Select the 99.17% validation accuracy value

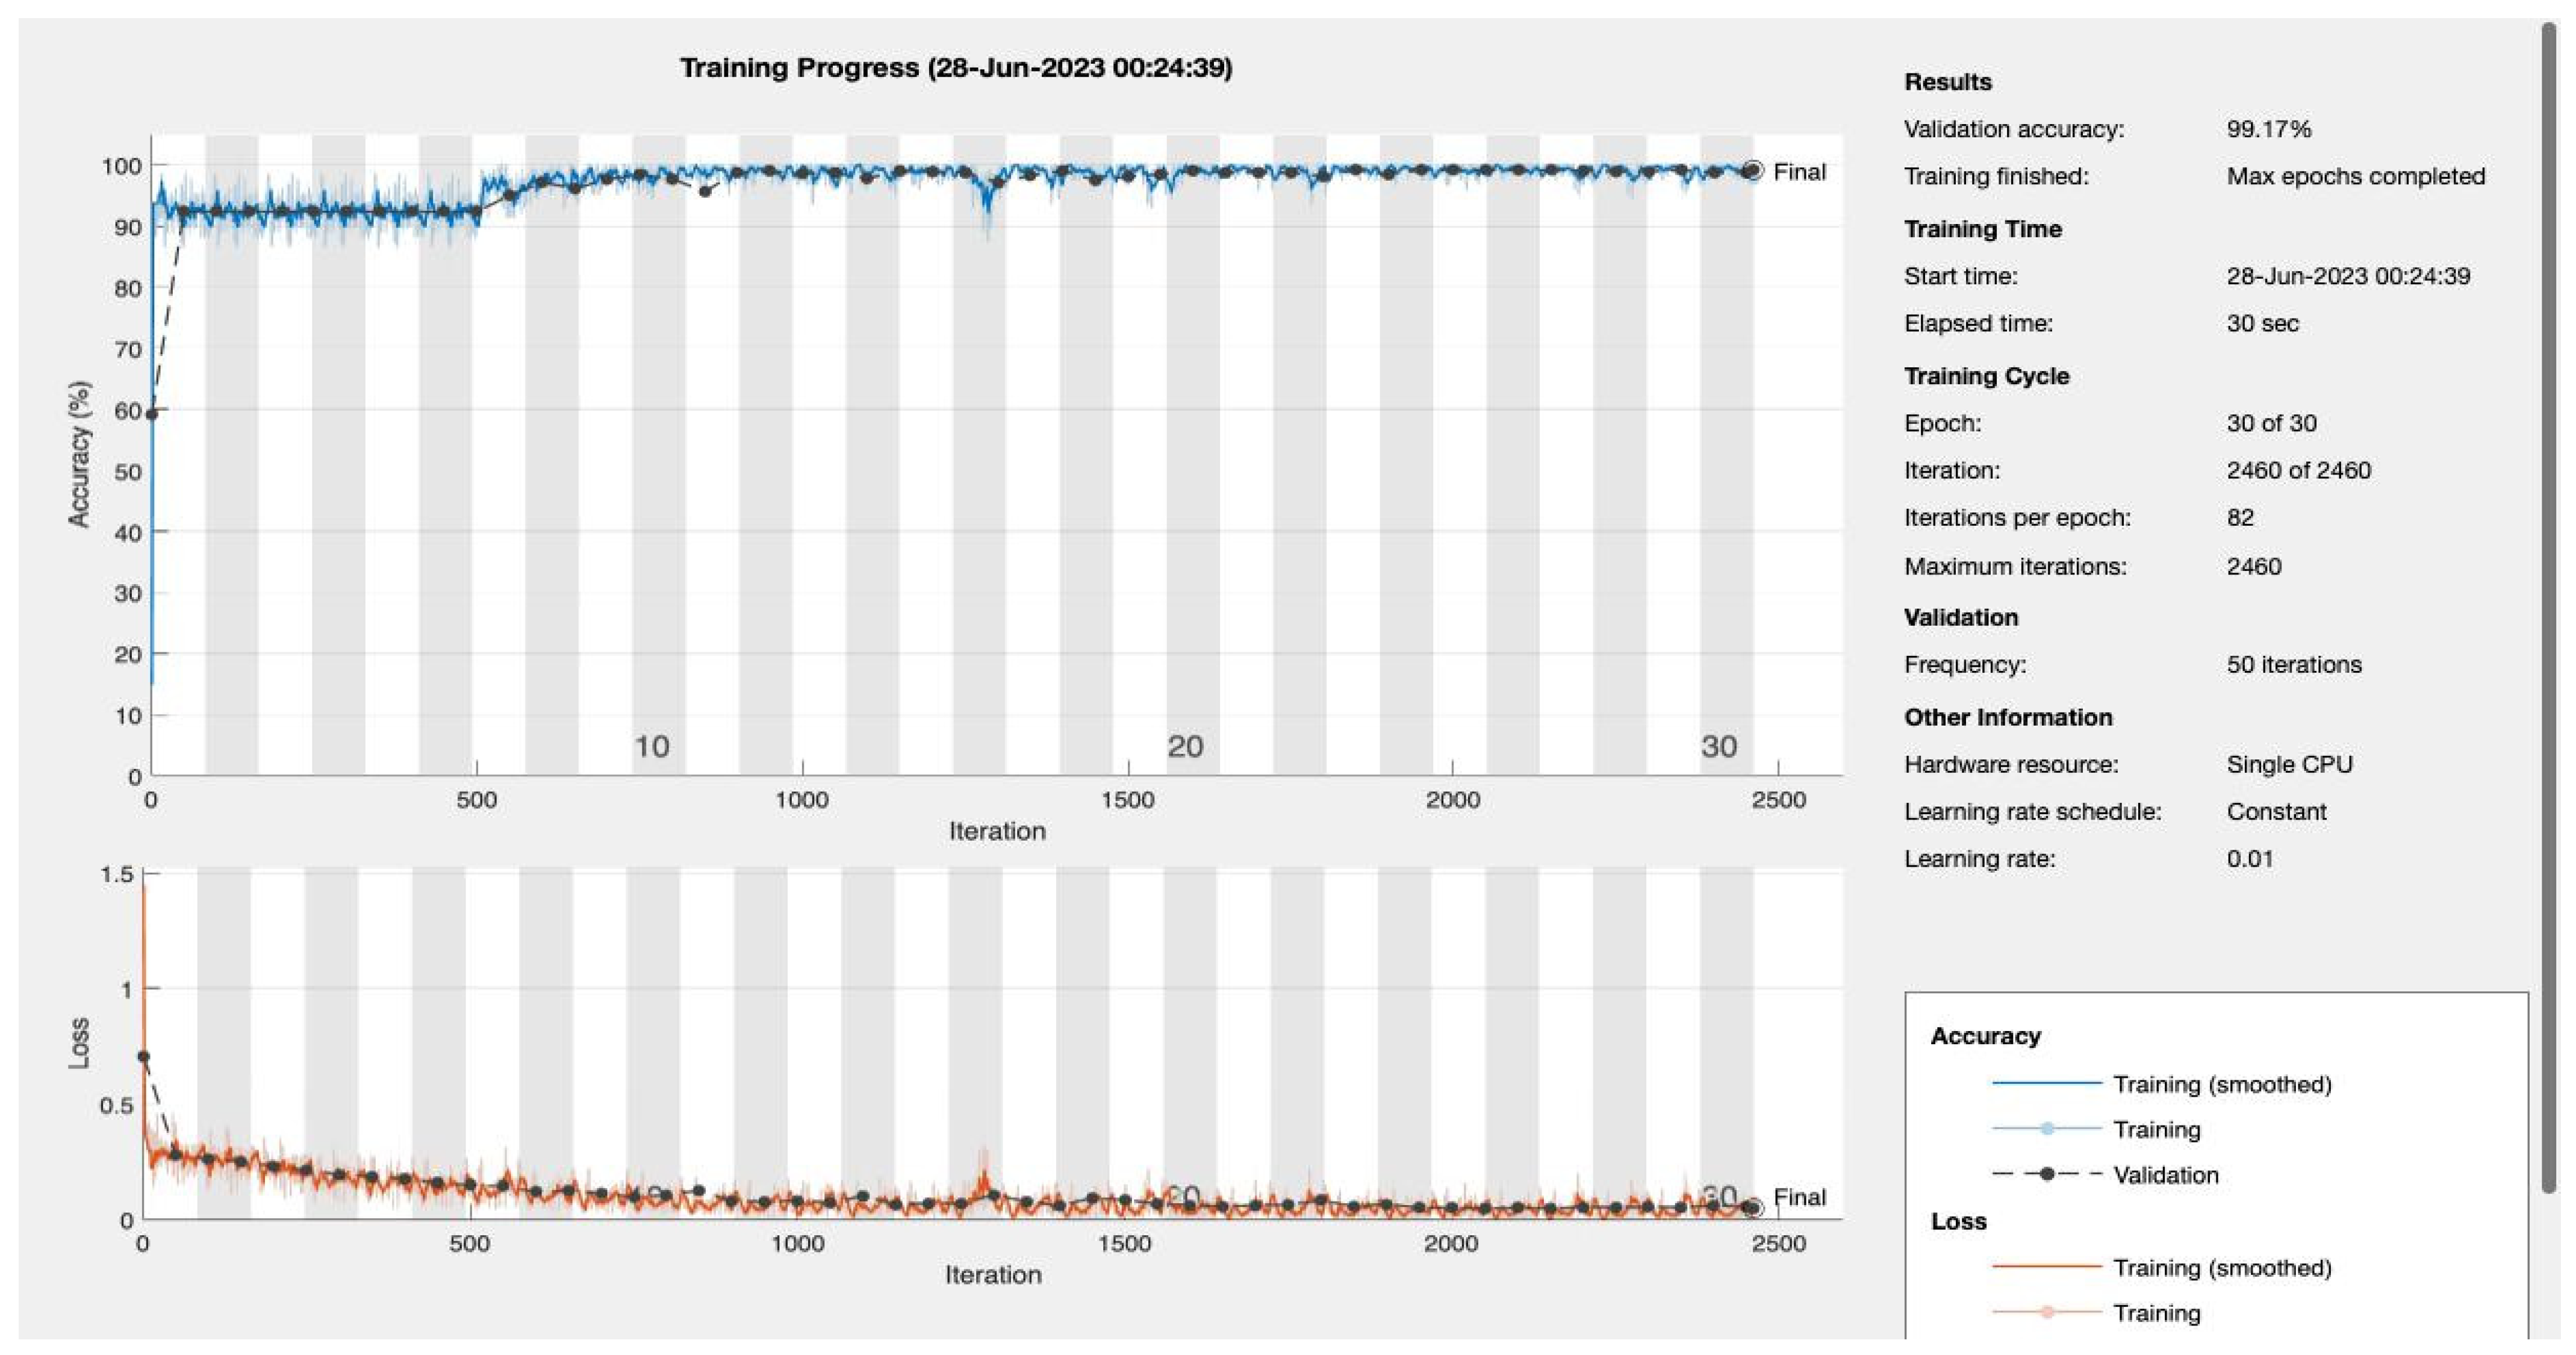[2268, 129]
